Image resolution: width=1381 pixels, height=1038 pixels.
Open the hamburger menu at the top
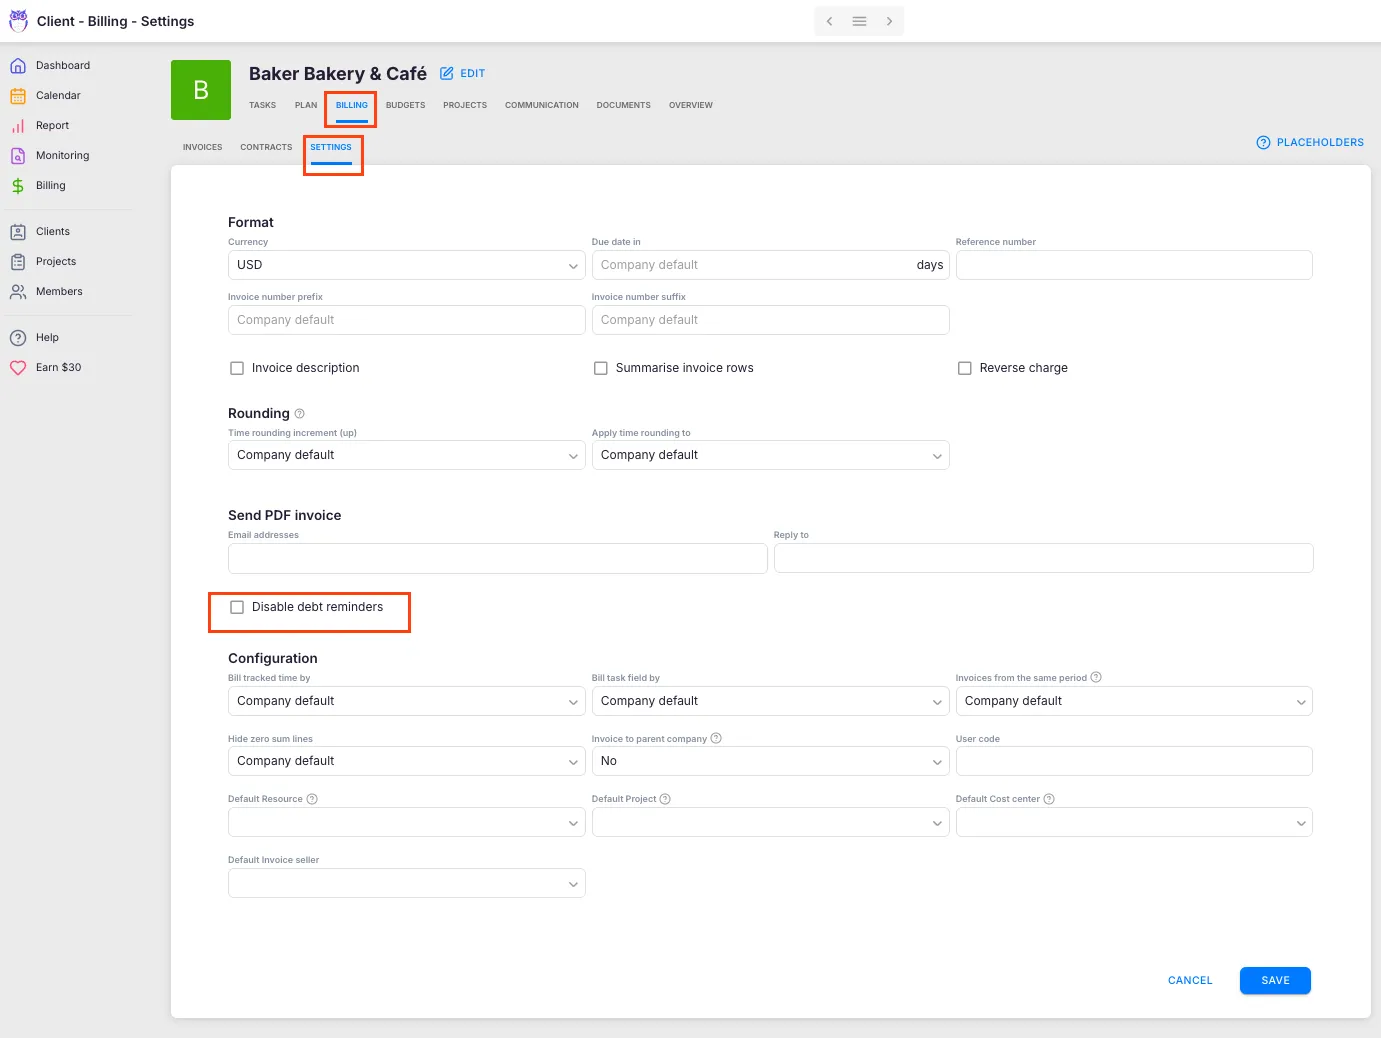pos(858,20)
